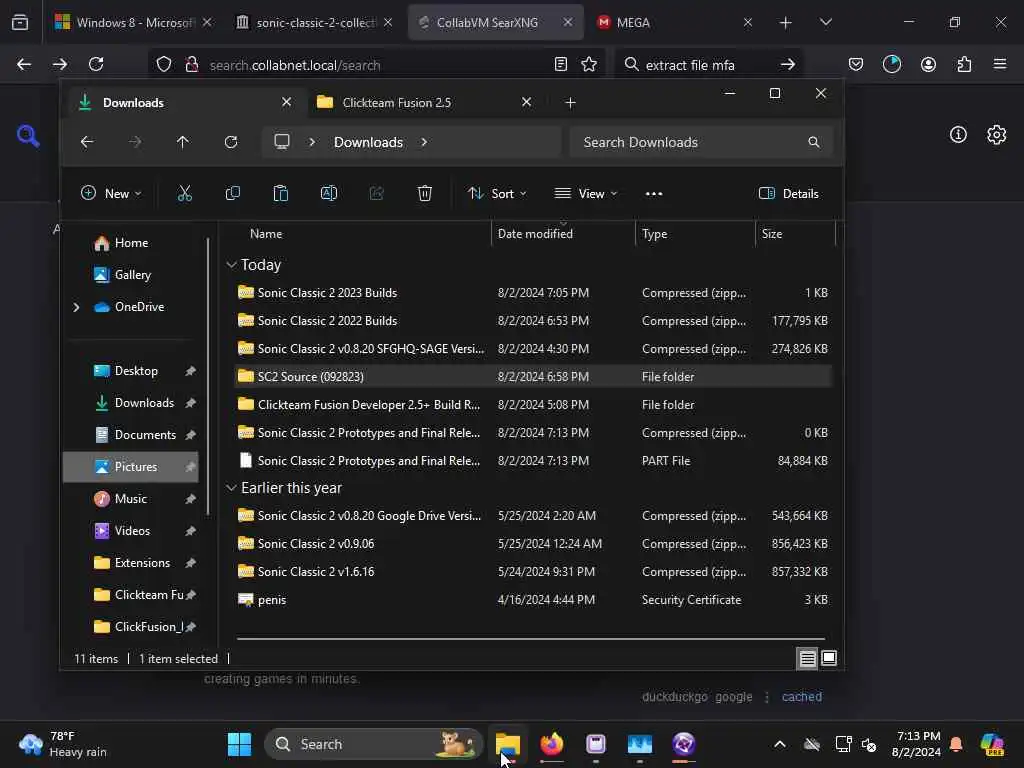The image size is (1024, 768).
Task: Open a new Firefox tab
Action: [x=786, y=22]
